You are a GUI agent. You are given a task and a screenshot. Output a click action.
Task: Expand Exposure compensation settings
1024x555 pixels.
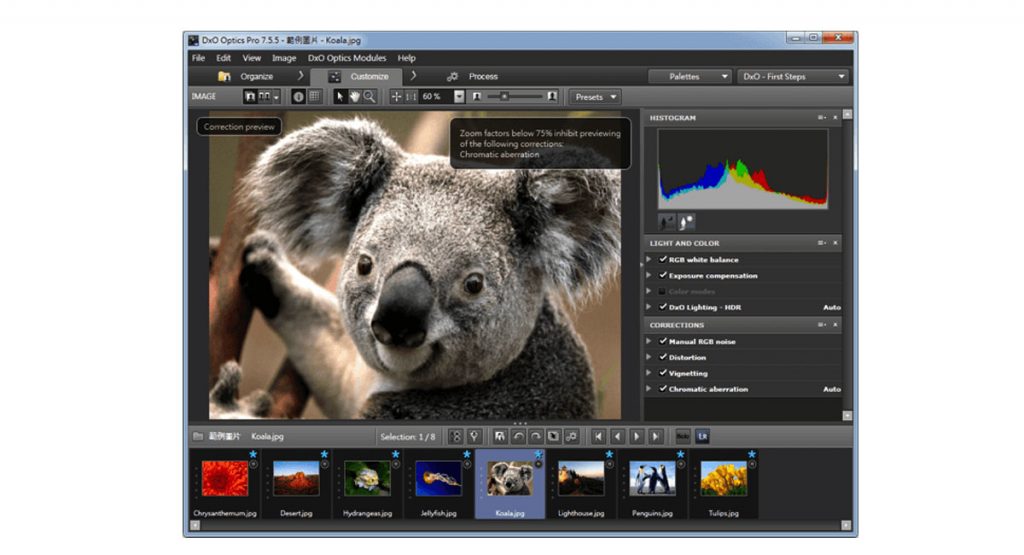click(649, 275)
